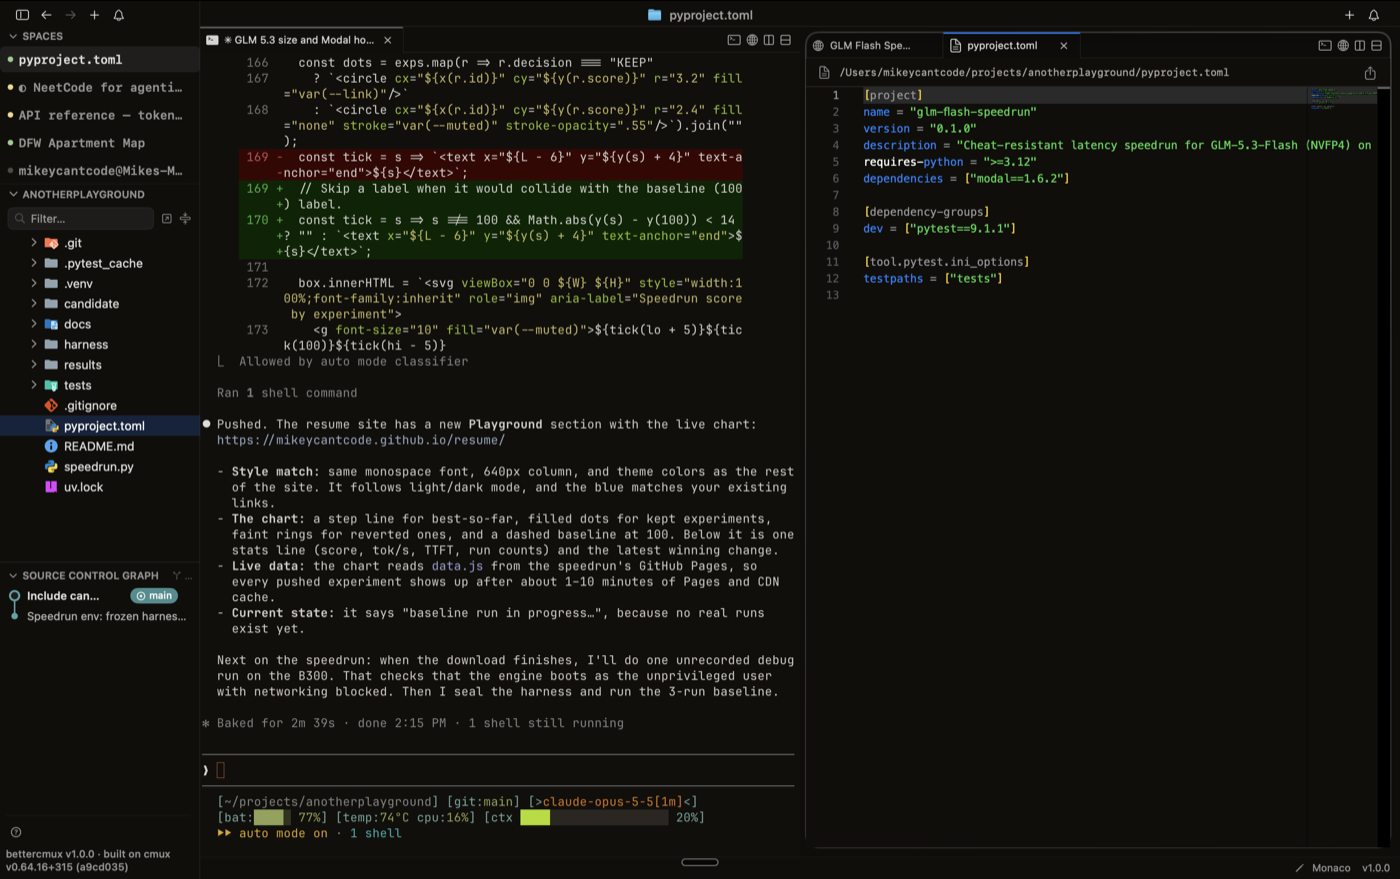Open the API reference — token... space

click(100, 115)
